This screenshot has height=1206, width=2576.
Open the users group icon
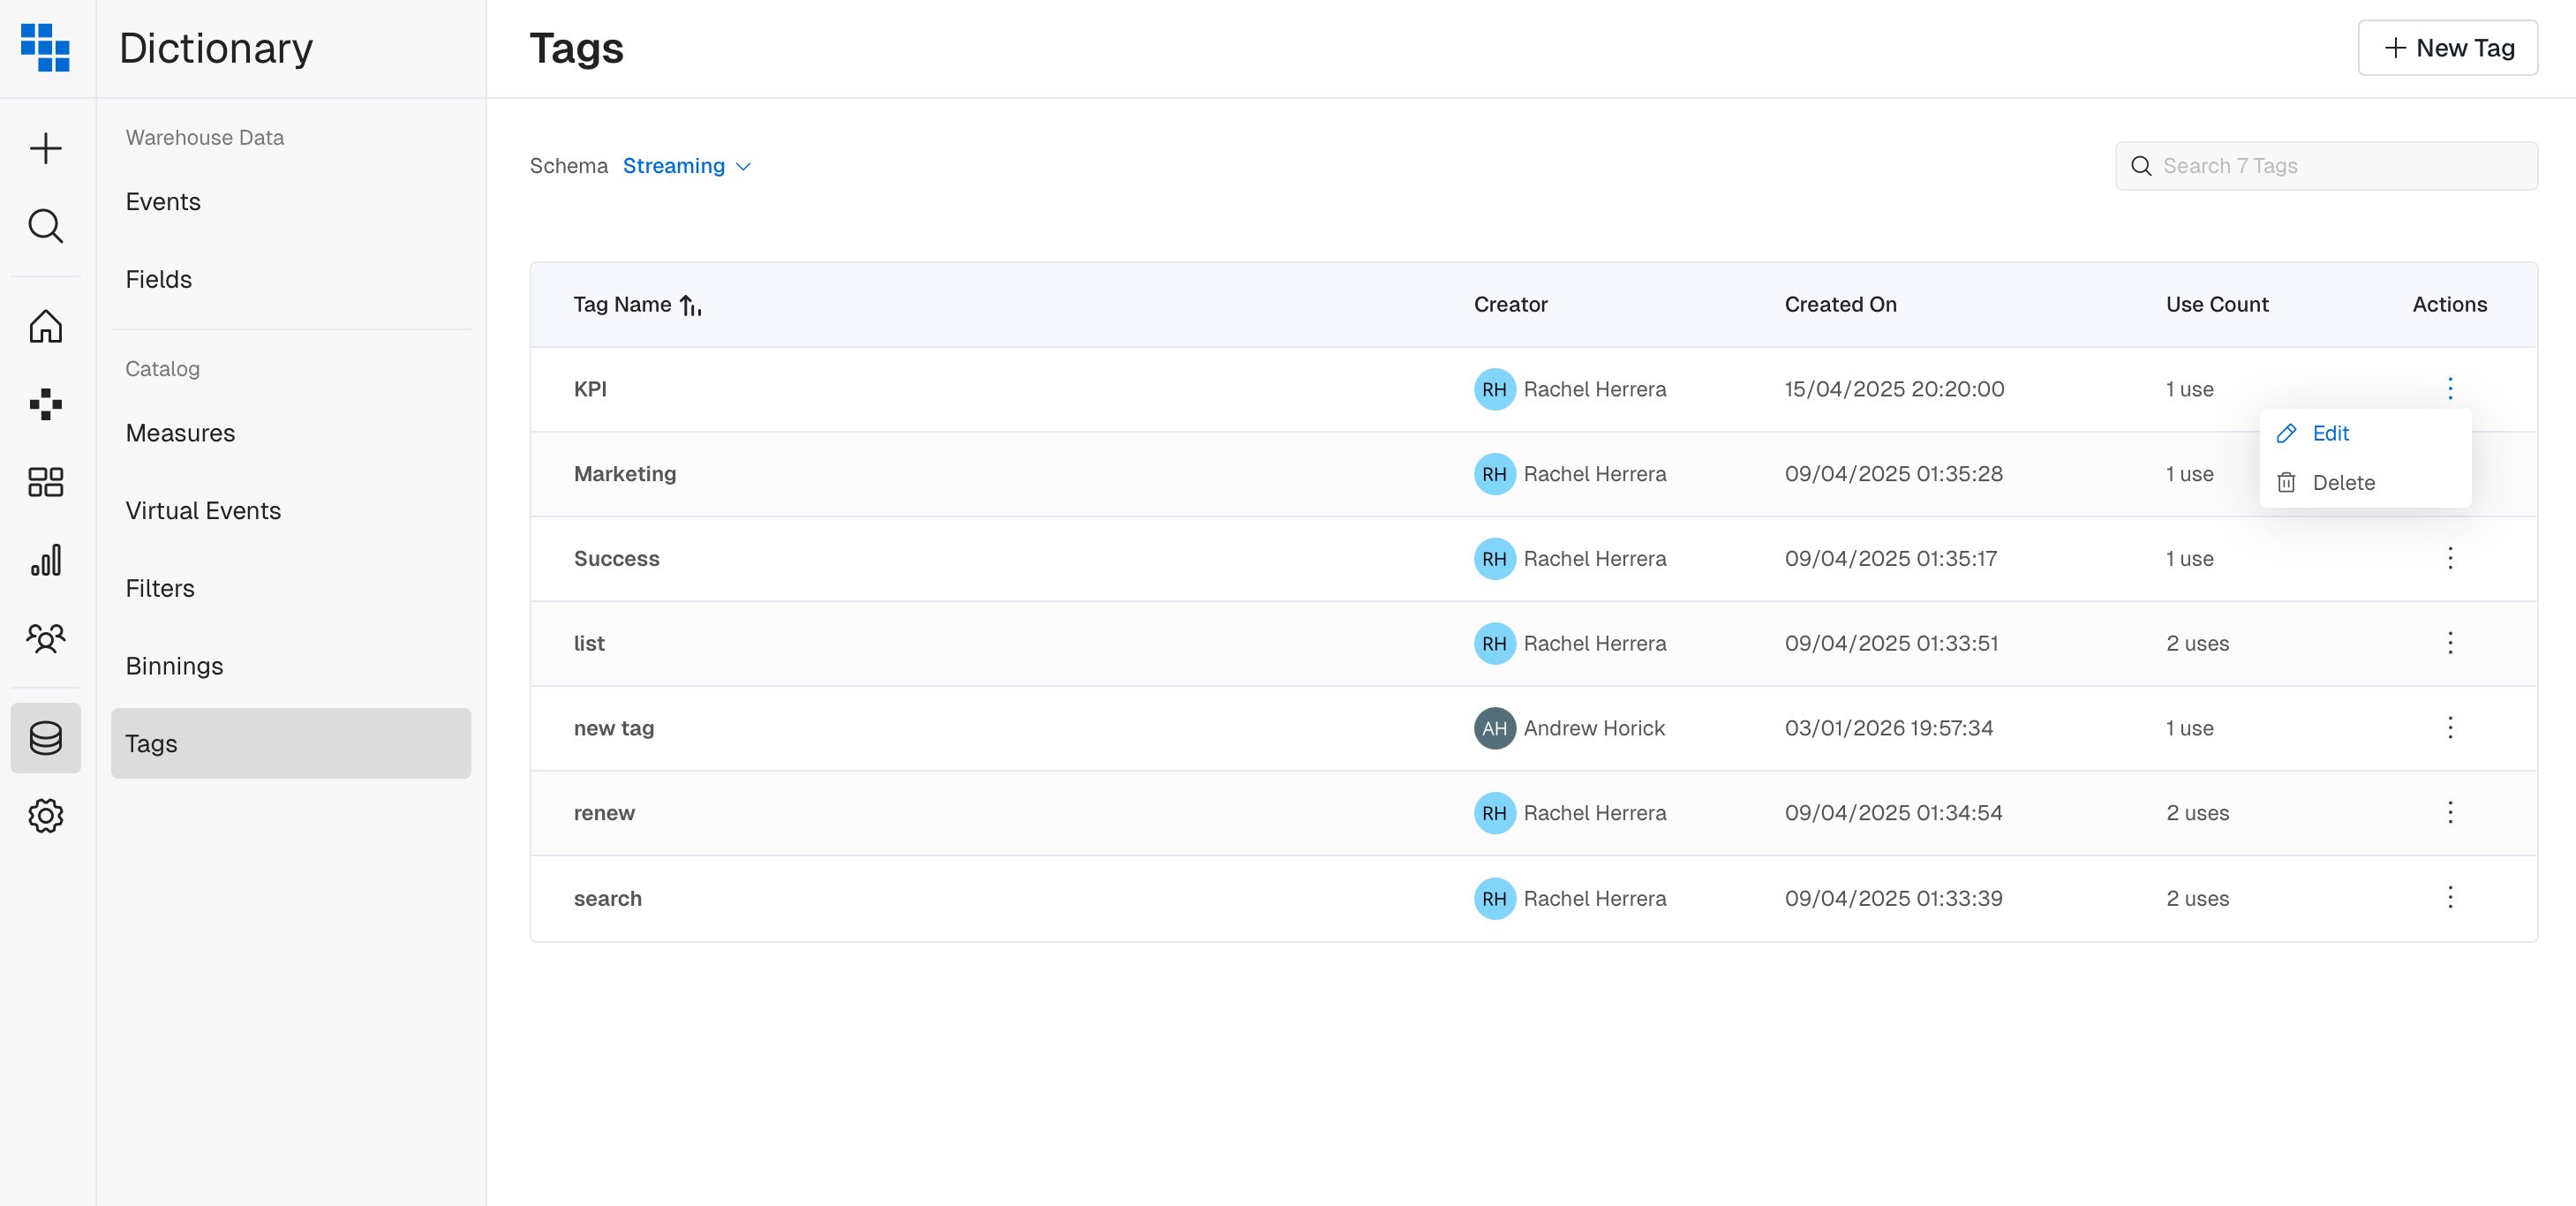[45, 638]
